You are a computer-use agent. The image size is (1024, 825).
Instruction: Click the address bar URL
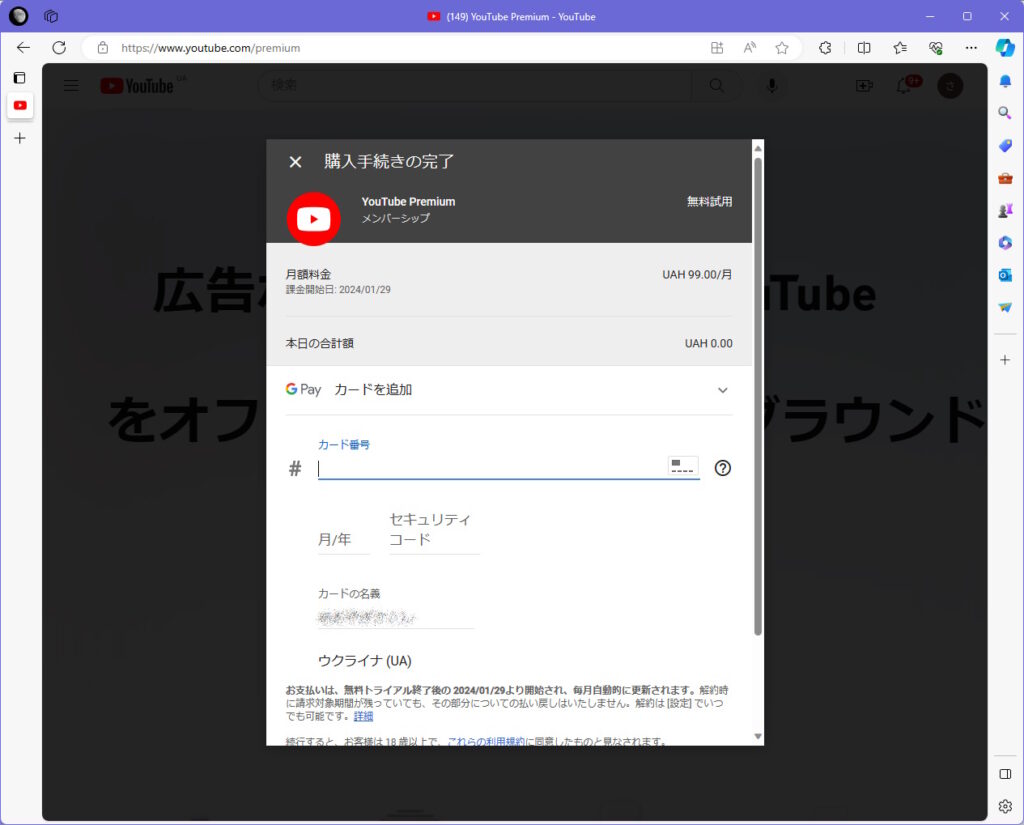coord(210,48)
